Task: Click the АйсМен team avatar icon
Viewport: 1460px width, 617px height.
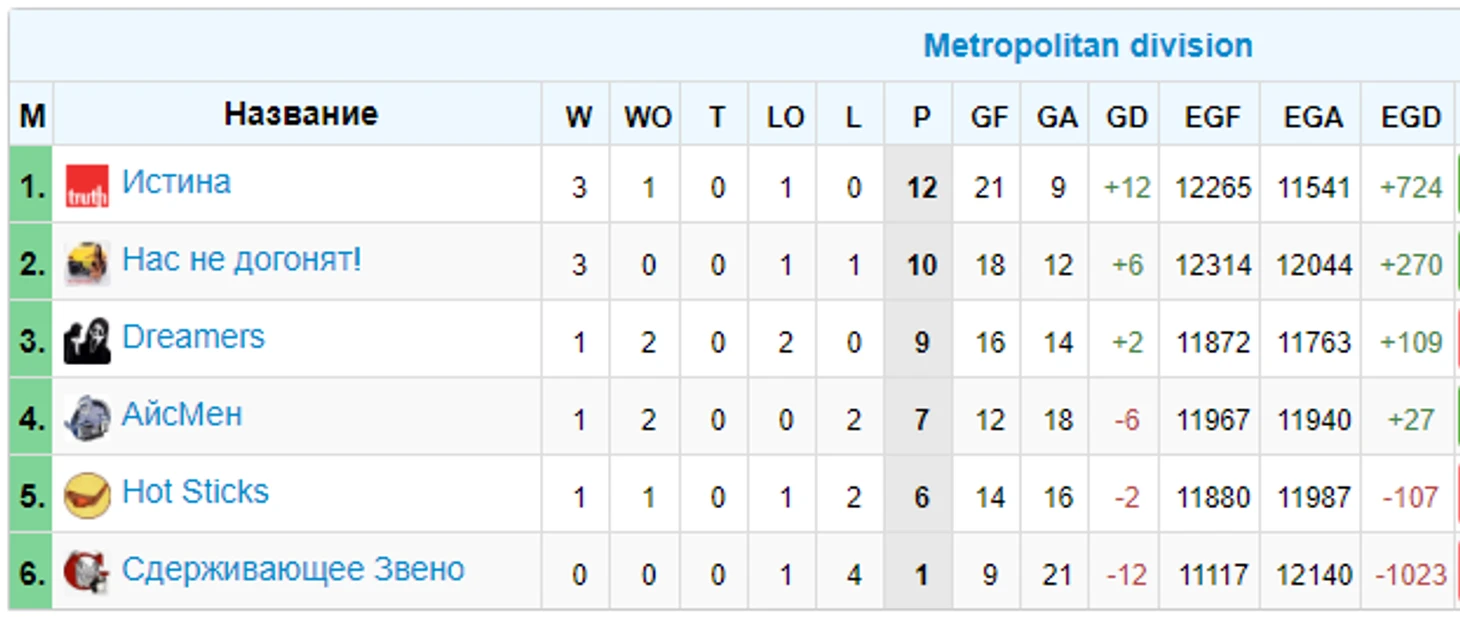Action: pos(87,418)
